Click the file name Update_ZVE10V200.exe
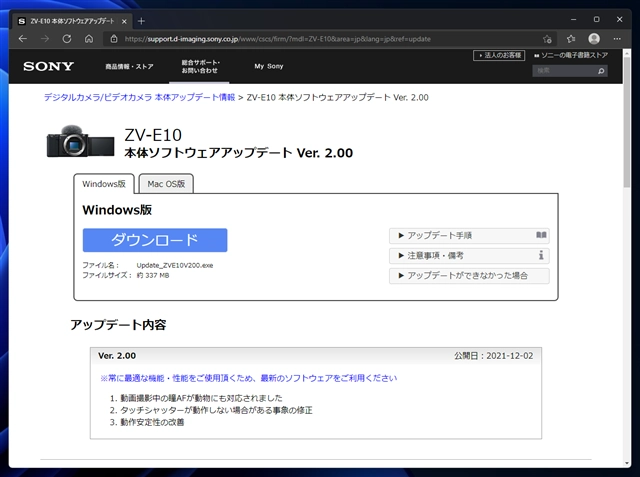The image size is (640, 477). [x=175, y=265]
